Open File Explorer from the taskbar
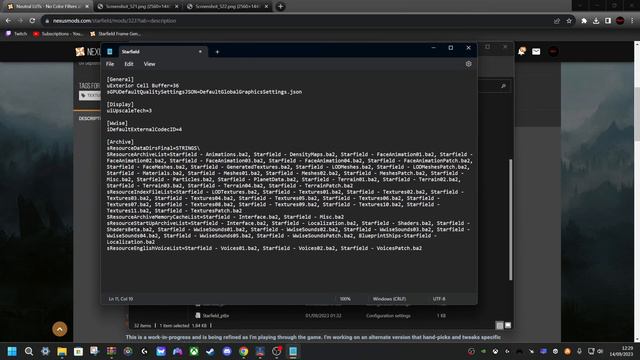Image resolution: width=640 pixels, height=360 pixels. pyautogui.click(x=62, y=351)
